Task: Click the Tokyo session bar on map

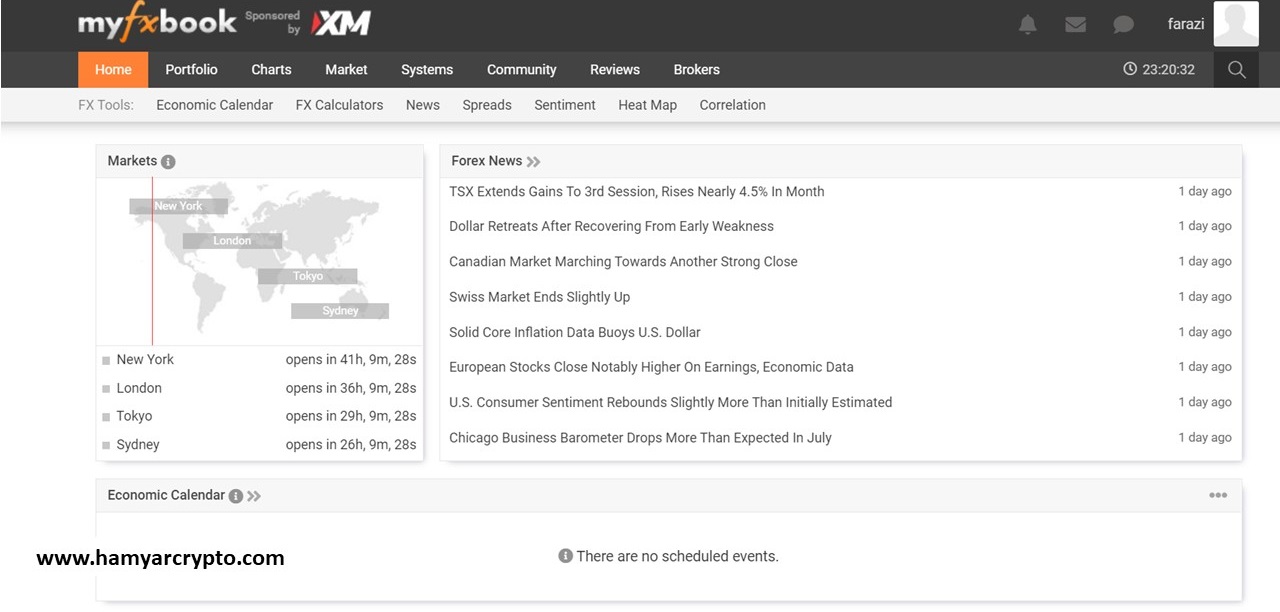Action: [307, 277]
